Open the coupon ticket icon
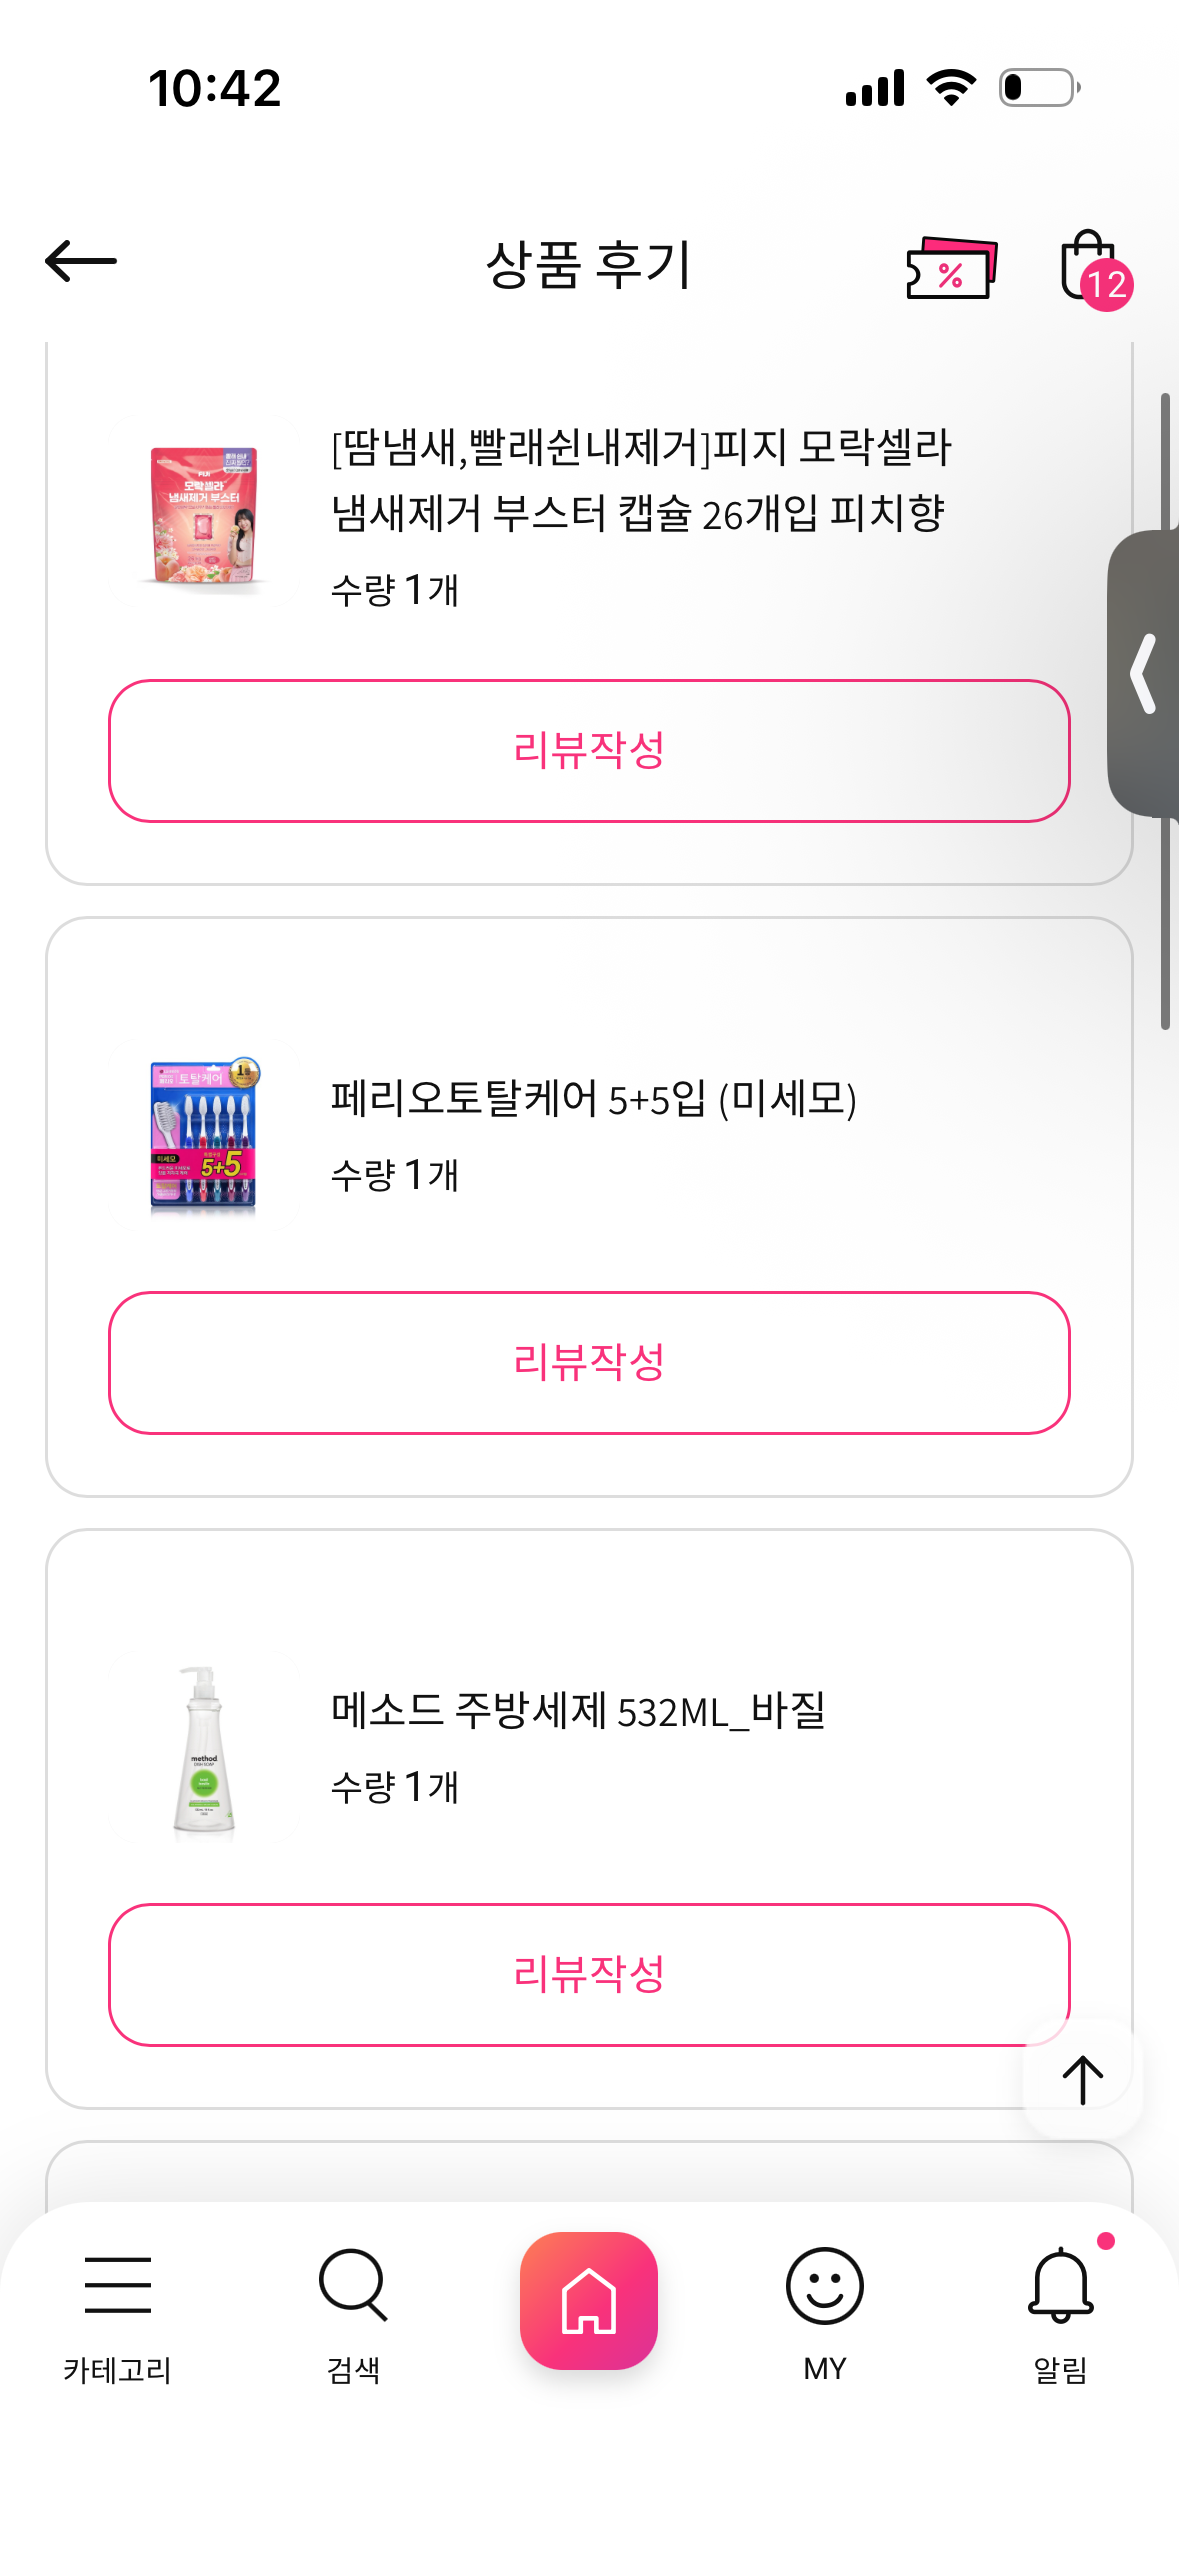1179x2556 pixels. pos(950,268)
